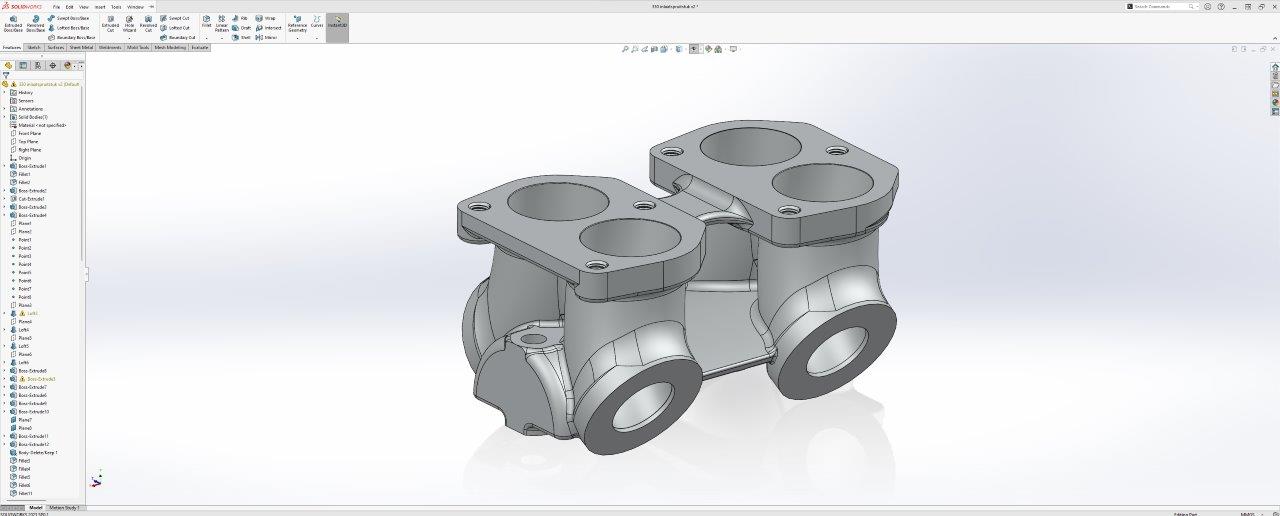Screen dimensions: 1280x516
Task: Click the Search Commands input field
Action: click(1163, 6)
